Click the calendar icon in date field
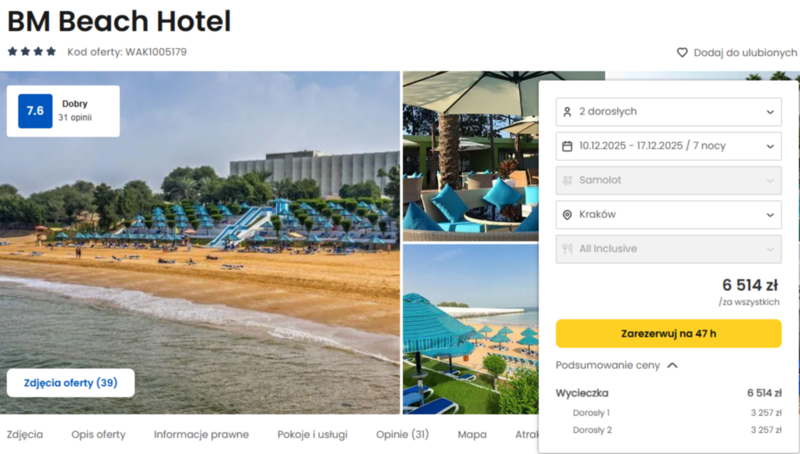 click(567, 146)
